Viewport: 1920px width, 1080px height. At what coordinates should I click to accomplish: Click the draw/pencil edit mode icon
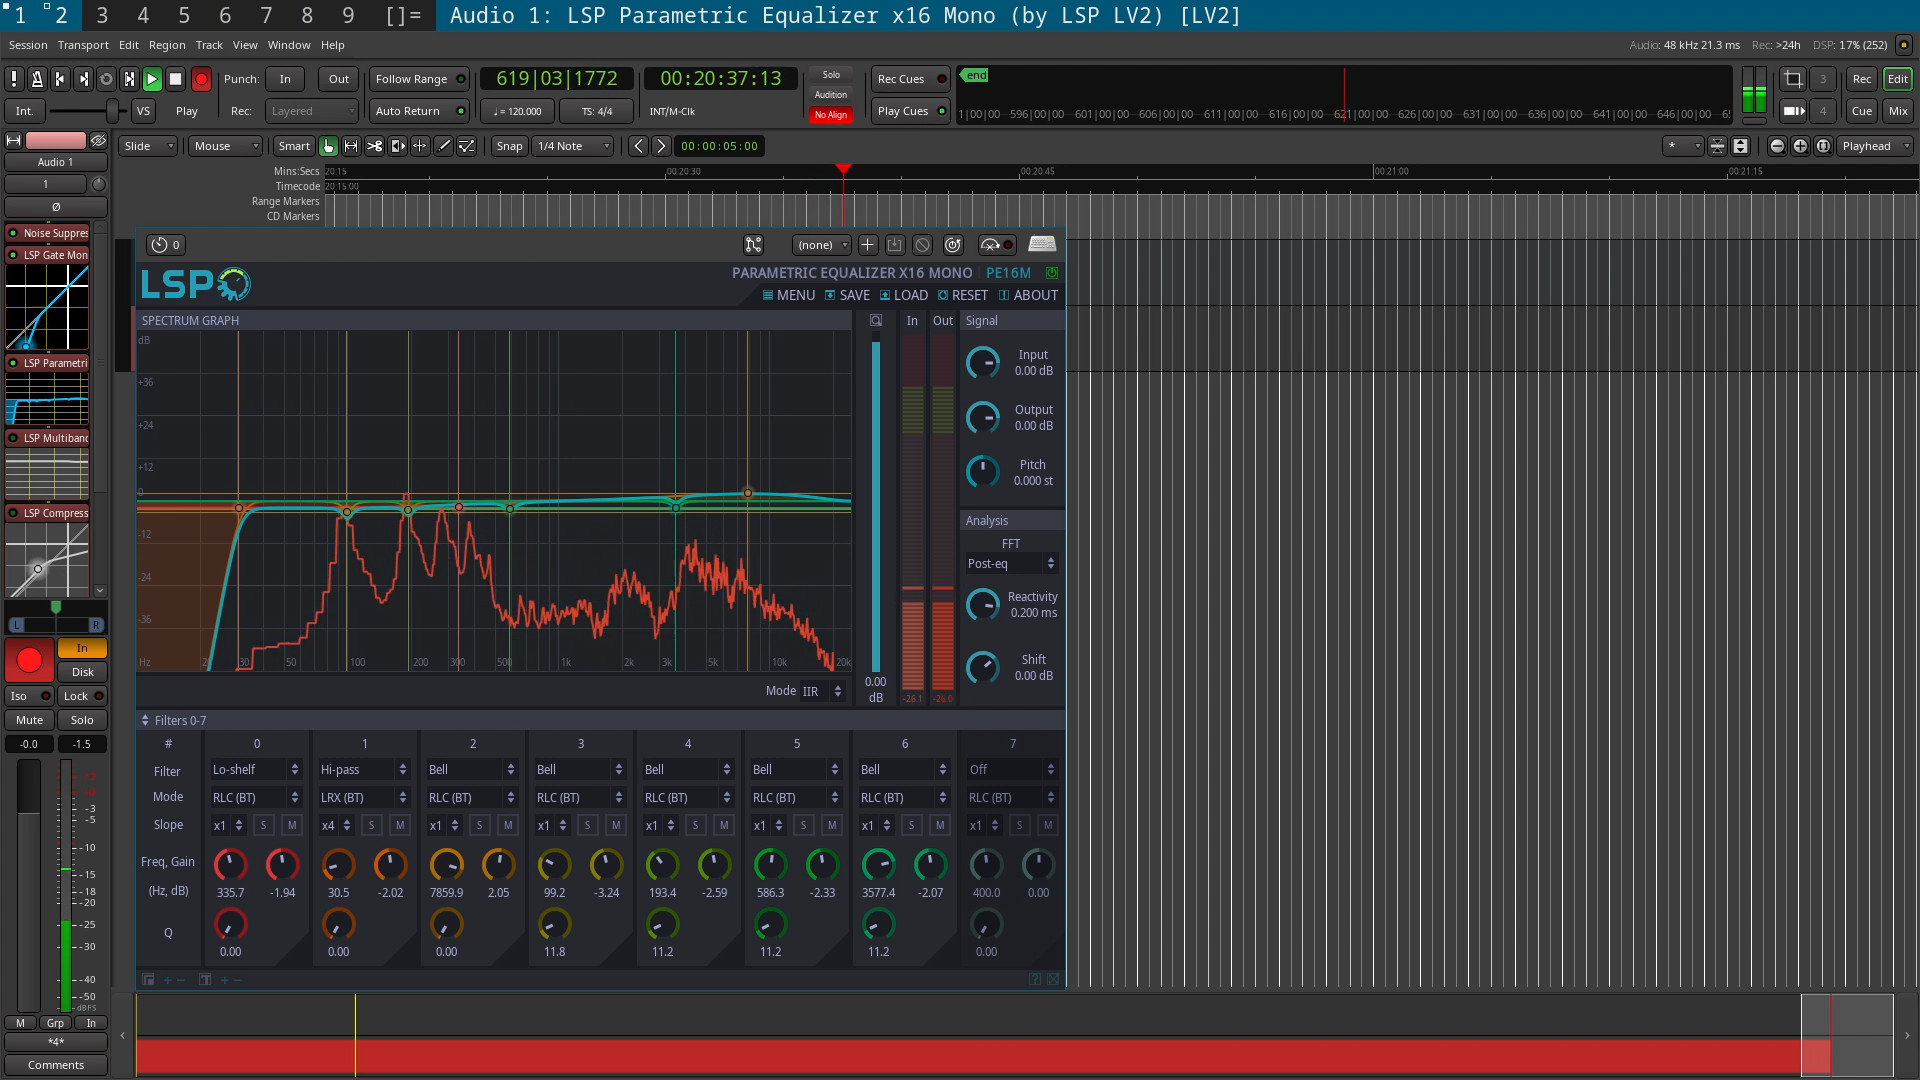(444, 145)
